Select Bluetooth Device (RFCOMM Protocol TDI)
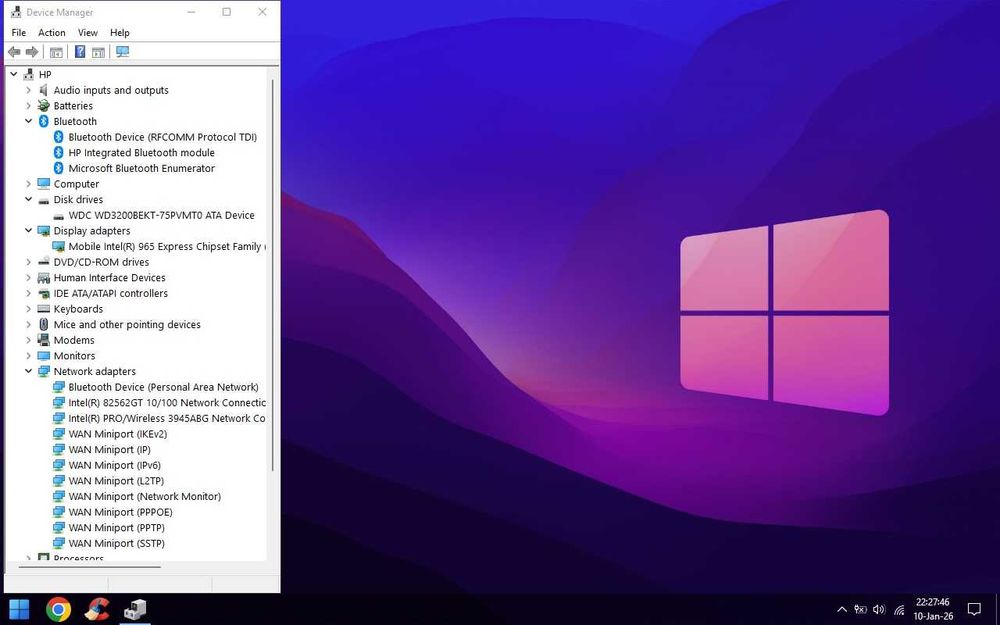The width and height of the screenshot is (1000, 625). (x=163, y=137)
